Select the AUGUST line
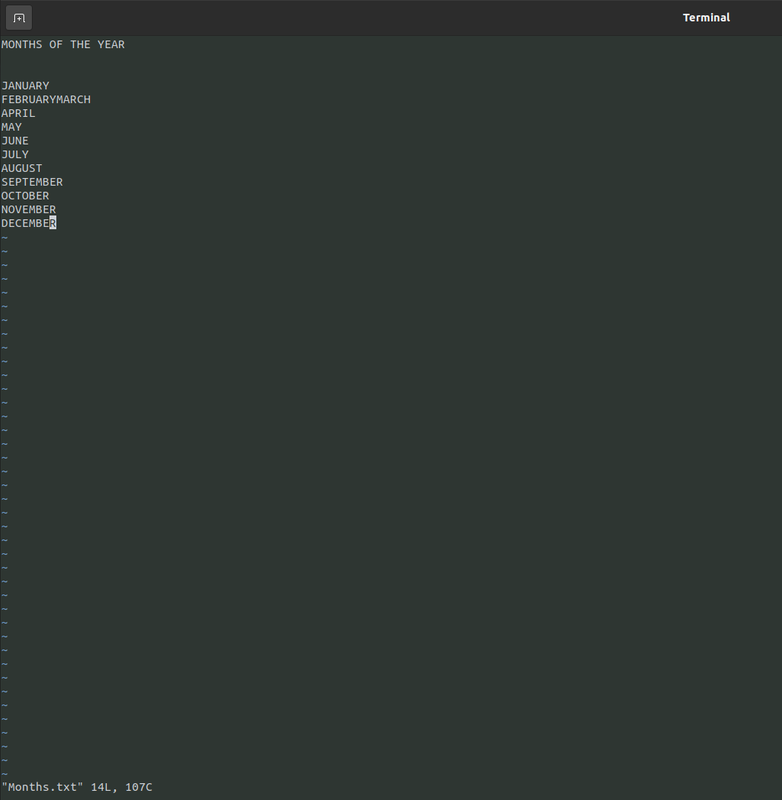Image resolution: width=782 pixels, height=800 pixels. click(22, 168)
